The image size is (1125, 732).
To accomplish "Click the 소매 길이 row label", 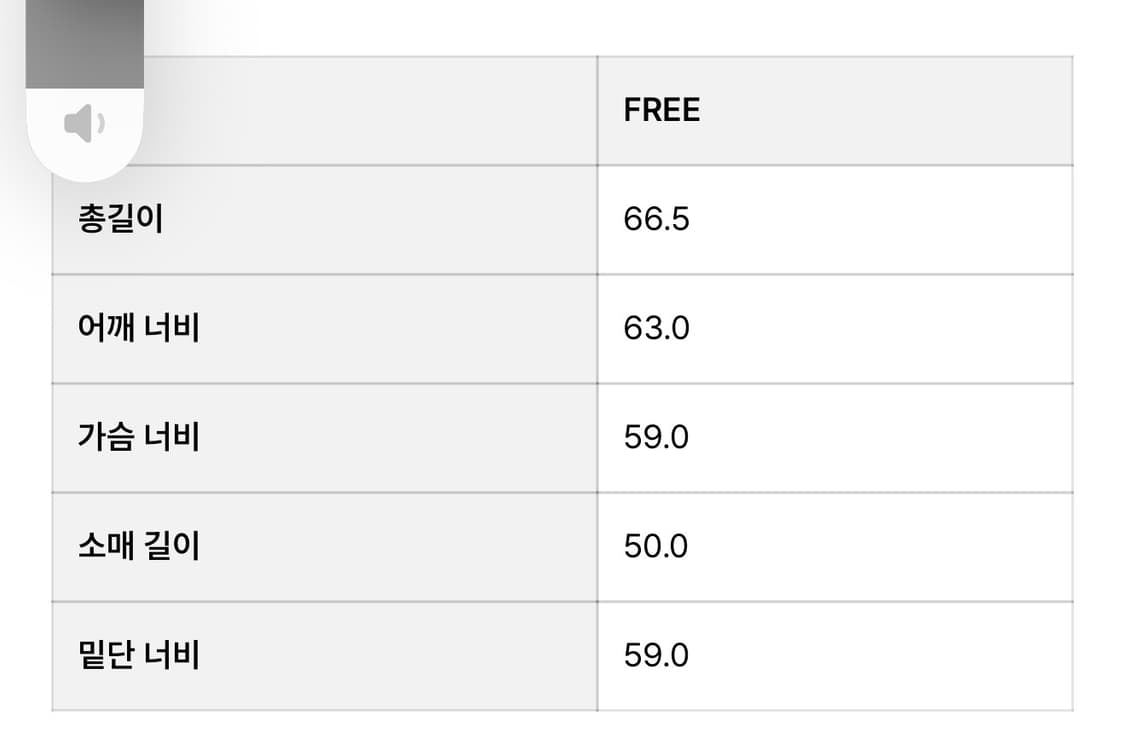I will point(138,546).
